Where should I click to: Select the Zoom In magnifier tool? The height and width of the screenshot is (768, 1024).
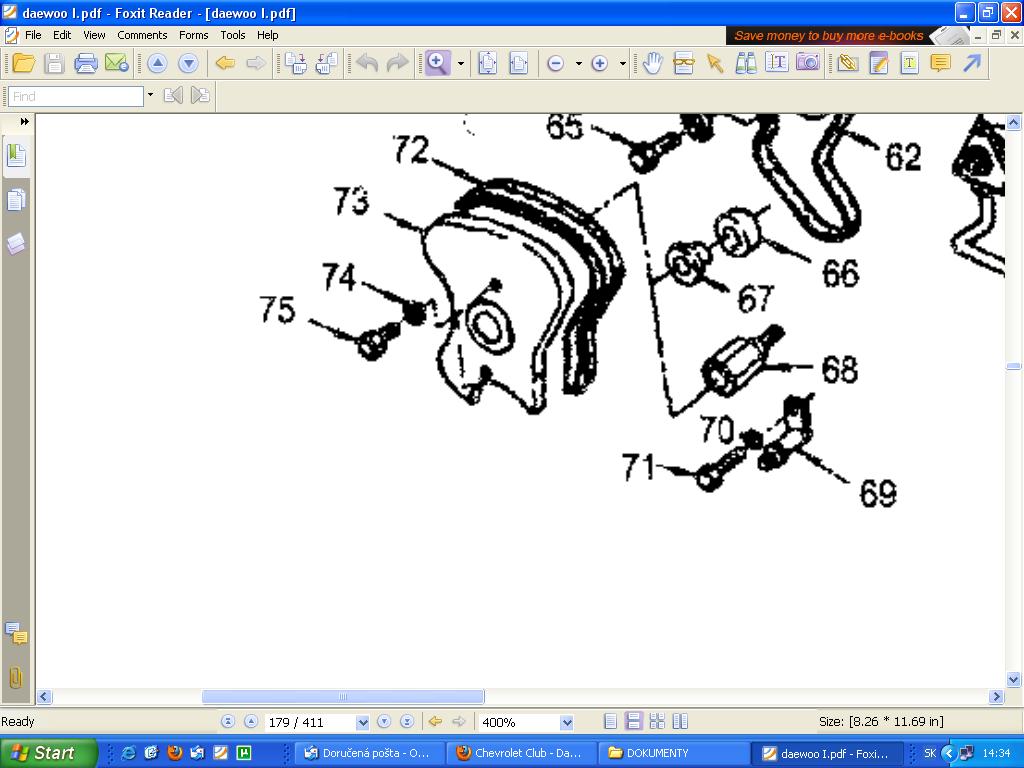(x=437, y=63)
